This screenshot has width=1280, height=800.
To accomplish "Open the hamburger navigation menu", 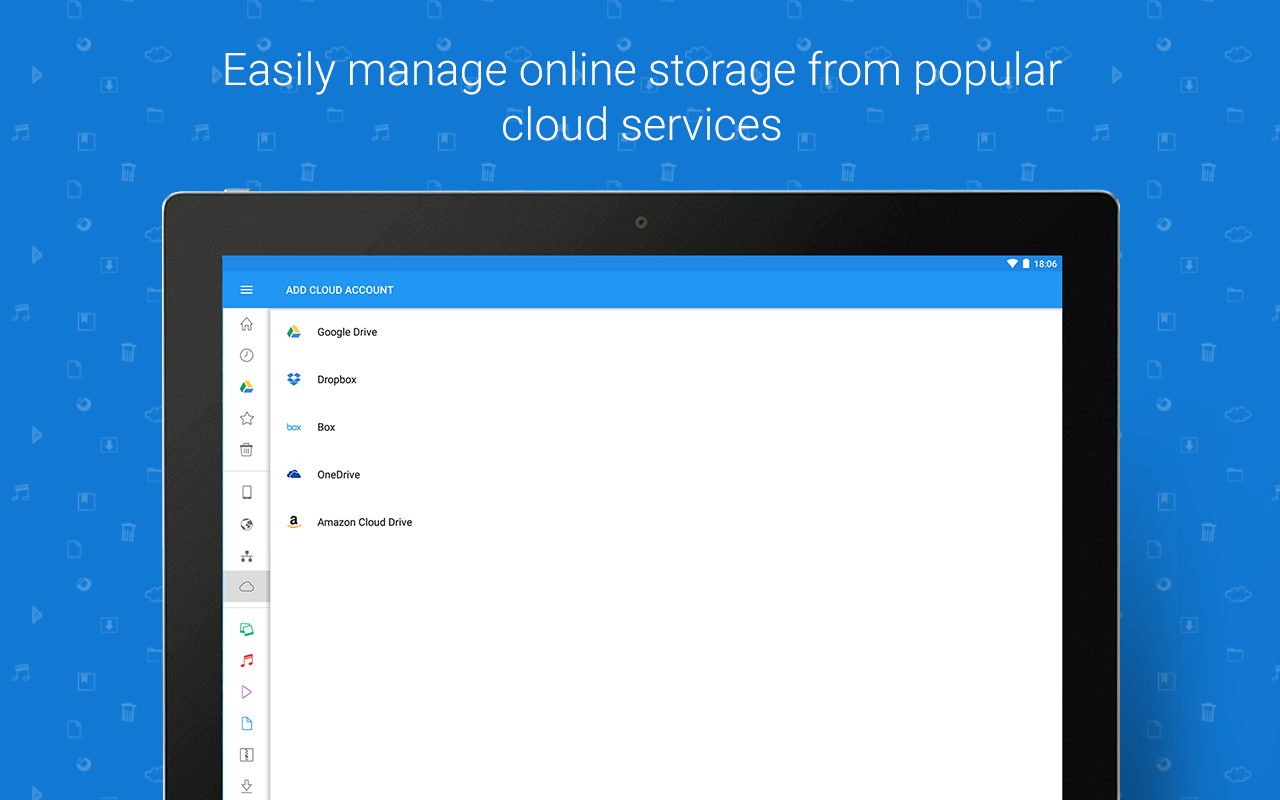I will point(247,290).
